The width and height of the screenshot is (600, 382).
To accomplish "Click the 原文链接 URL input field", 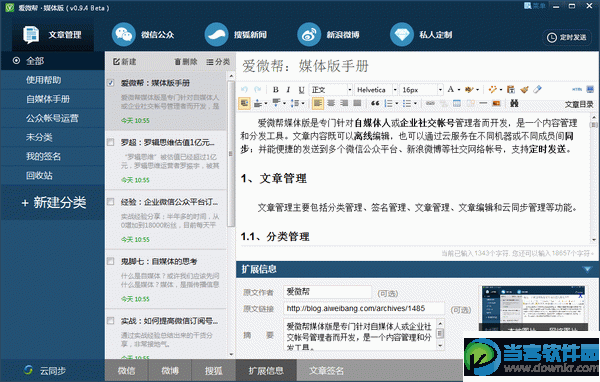I will pos(364,309).
